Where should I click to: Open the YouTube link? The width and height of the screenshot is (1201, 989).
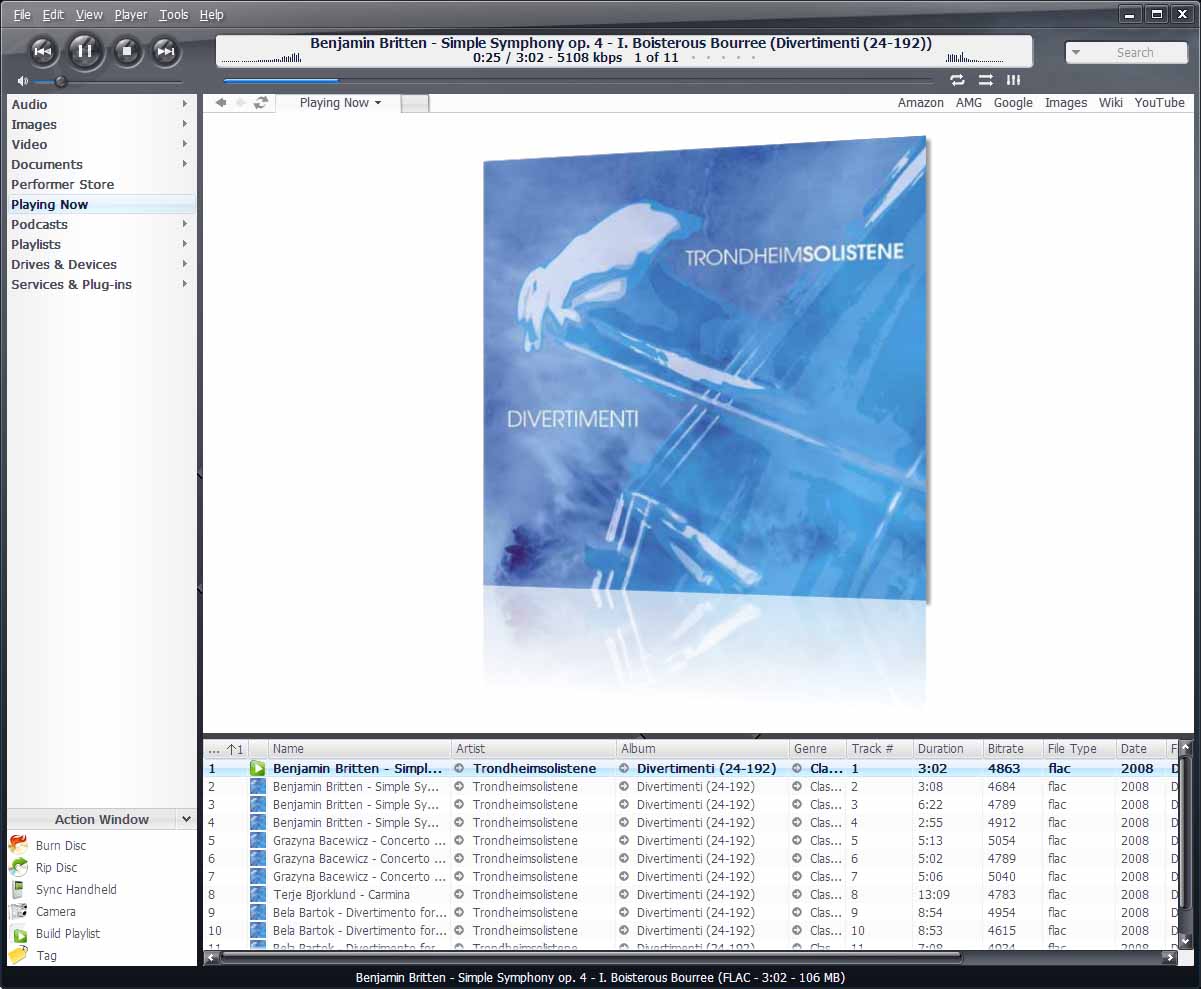pos(1159,103)
